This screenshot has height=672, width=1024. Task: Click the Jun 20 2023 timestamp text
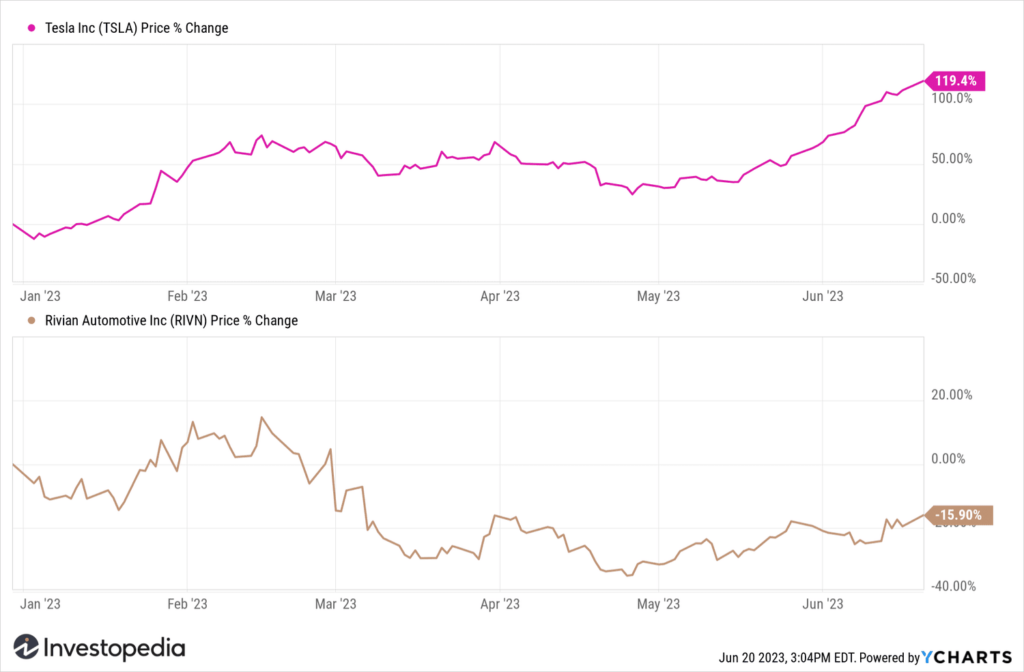pos(818,658)
